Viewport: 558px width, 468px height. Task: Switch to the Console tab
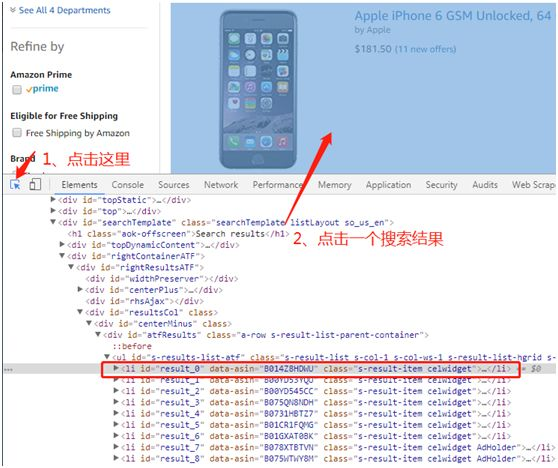point(127,185)
